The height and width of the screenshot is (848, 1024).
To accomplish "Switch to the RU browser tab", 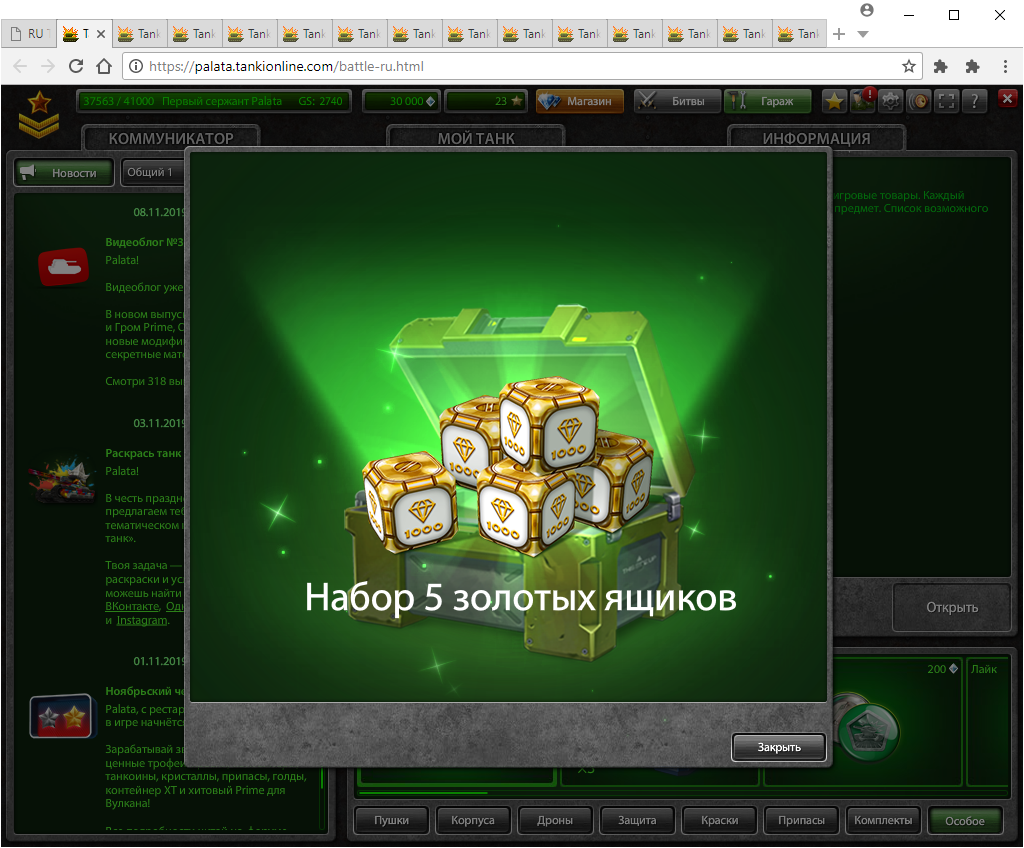I will click(29, 33).
